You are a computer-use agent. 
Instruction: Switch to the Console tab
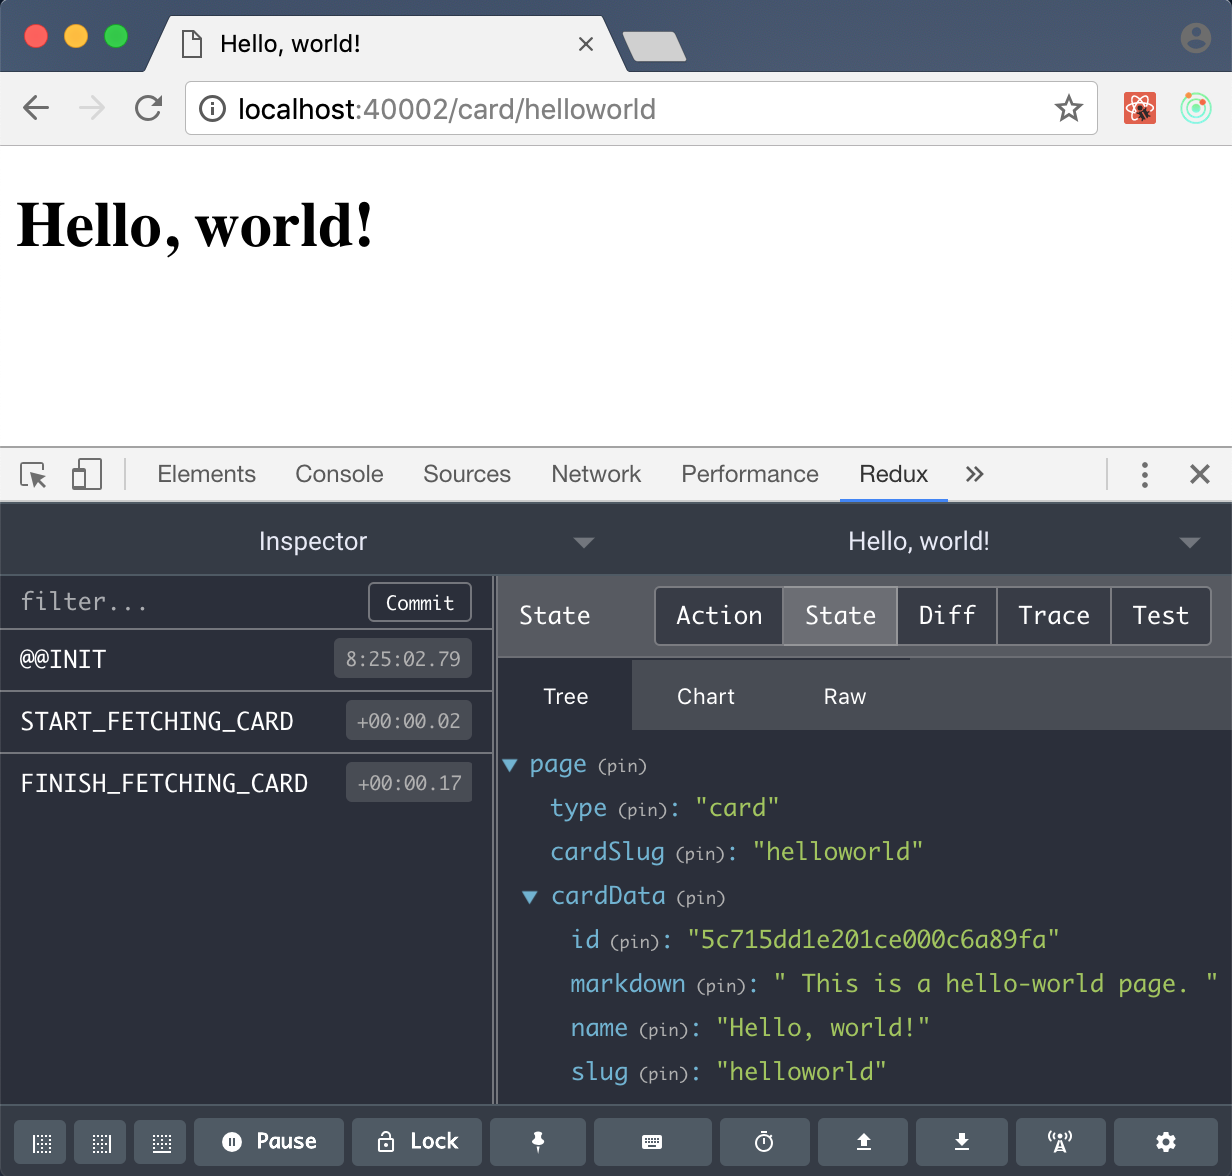[x=339, y=474]
